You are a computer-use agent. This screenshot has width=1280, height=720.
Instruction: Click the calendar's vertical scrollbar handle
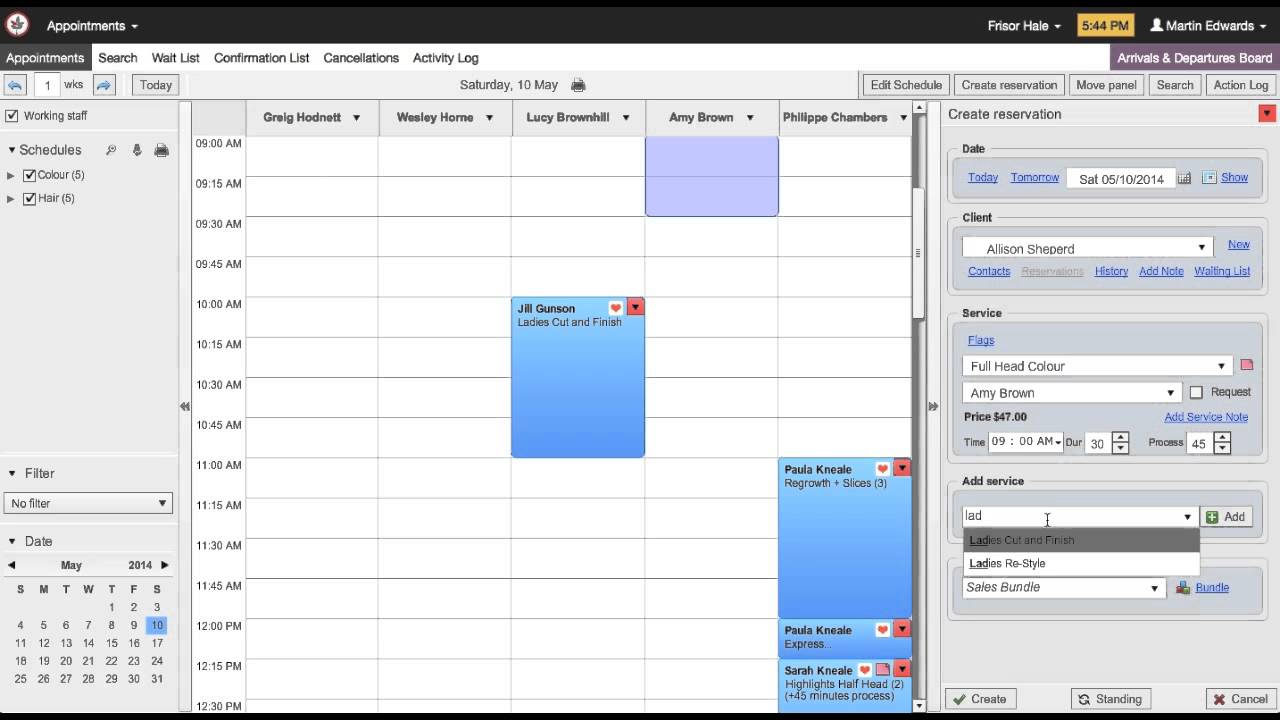click(x=918, y=252)
